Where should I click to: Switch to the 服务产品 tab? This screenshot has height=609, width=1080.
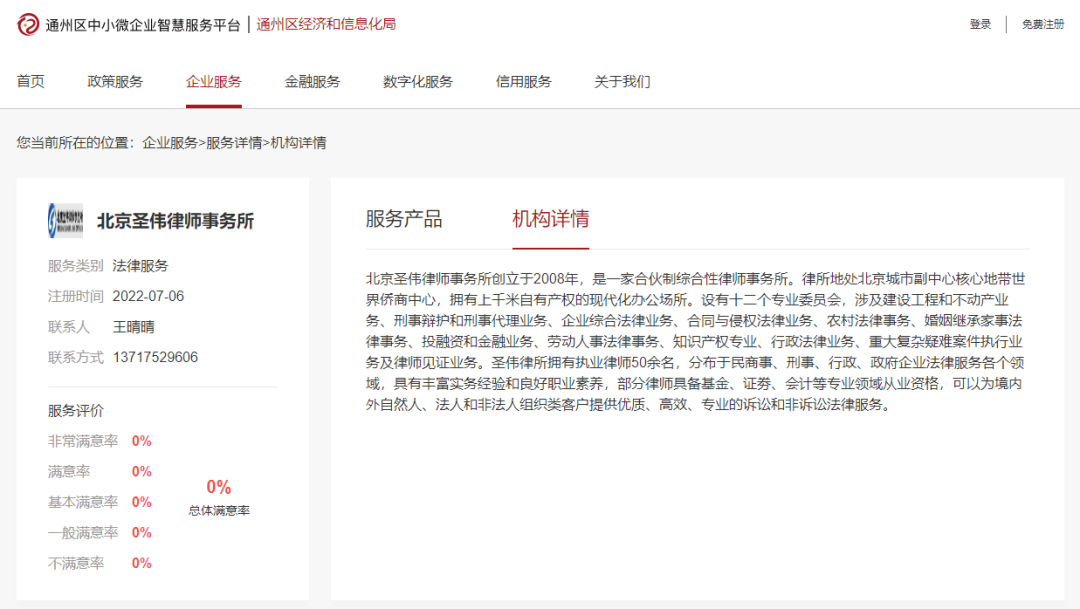[x=404, y=218]
